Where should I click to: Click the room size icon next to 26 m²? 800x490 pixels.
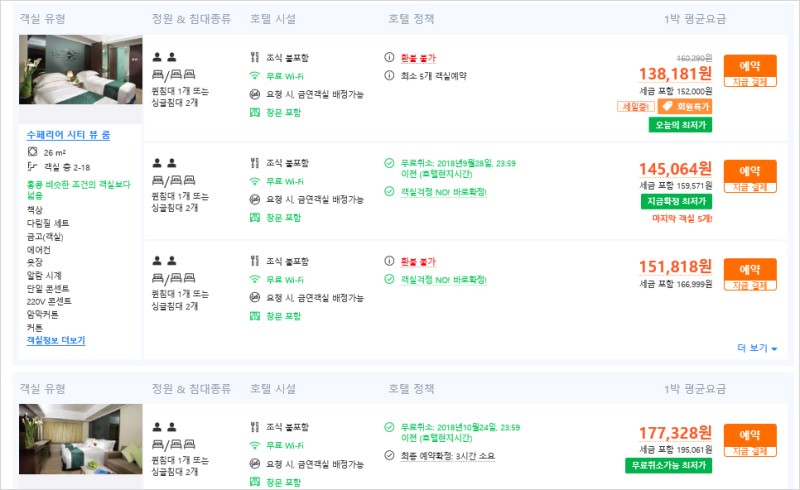(x=32, y=151)
